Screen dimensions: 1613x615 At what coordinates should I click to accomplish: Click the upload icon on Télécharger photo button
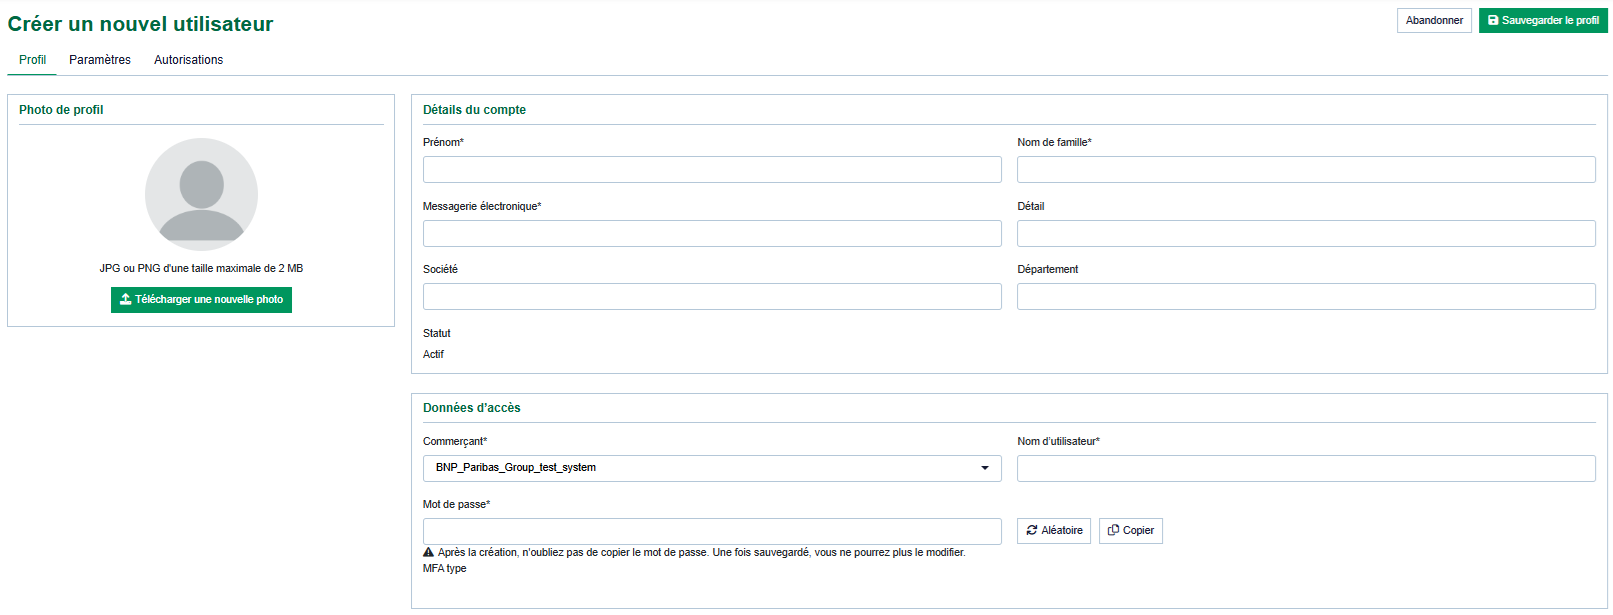coord(126,299)
